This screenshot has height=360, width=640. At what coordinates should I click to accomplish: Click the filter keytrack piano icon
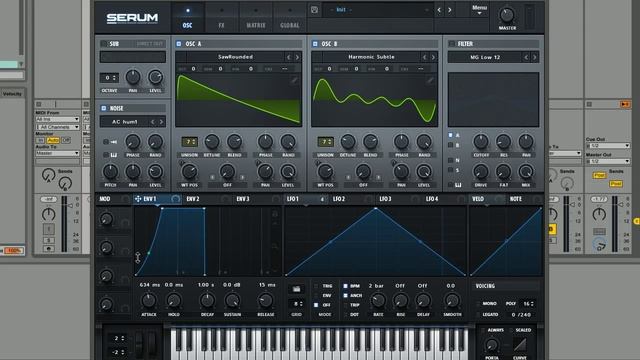[x=458, y=185]
